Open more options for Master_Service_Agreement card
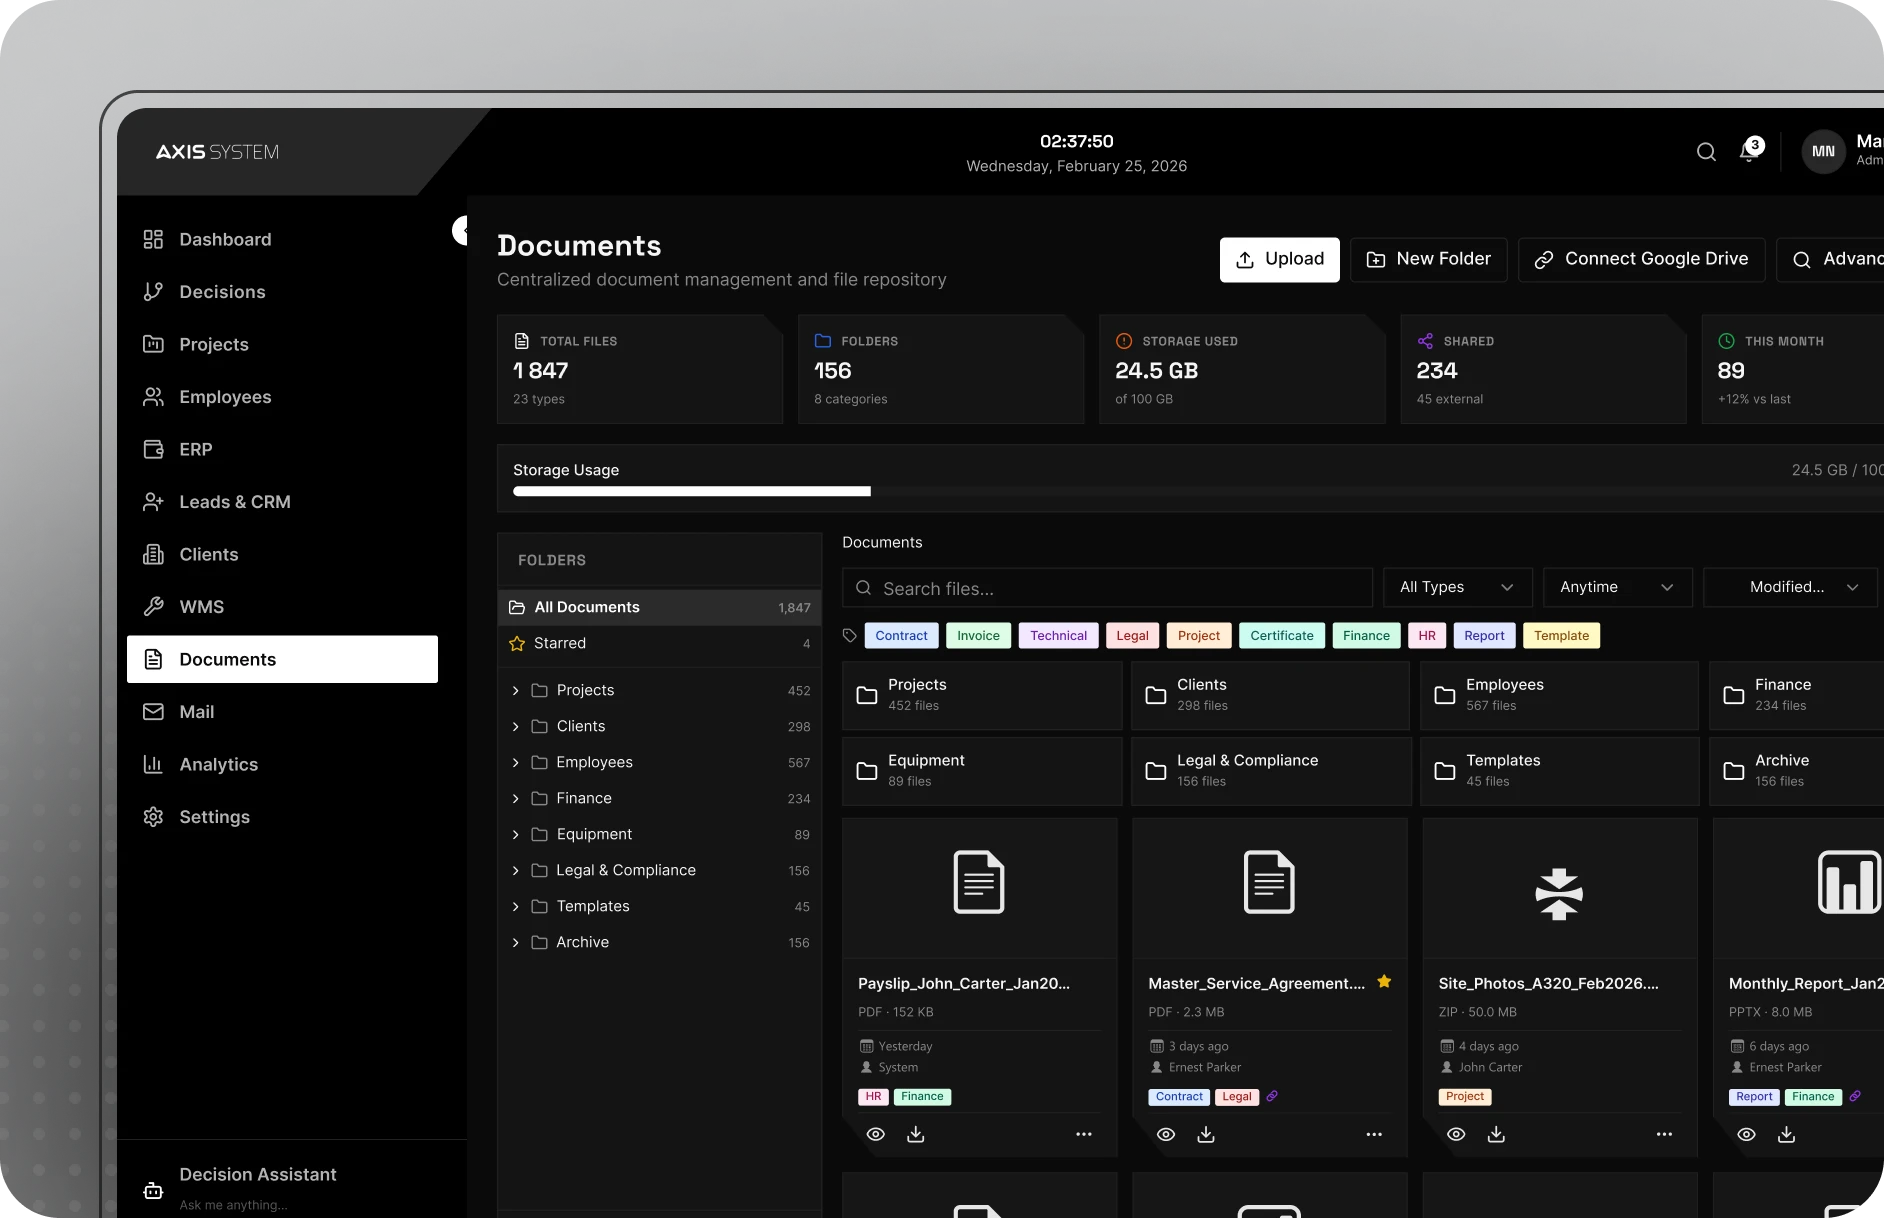The height and width of the screenshot is (1218, 1884). [1373, 1134]
